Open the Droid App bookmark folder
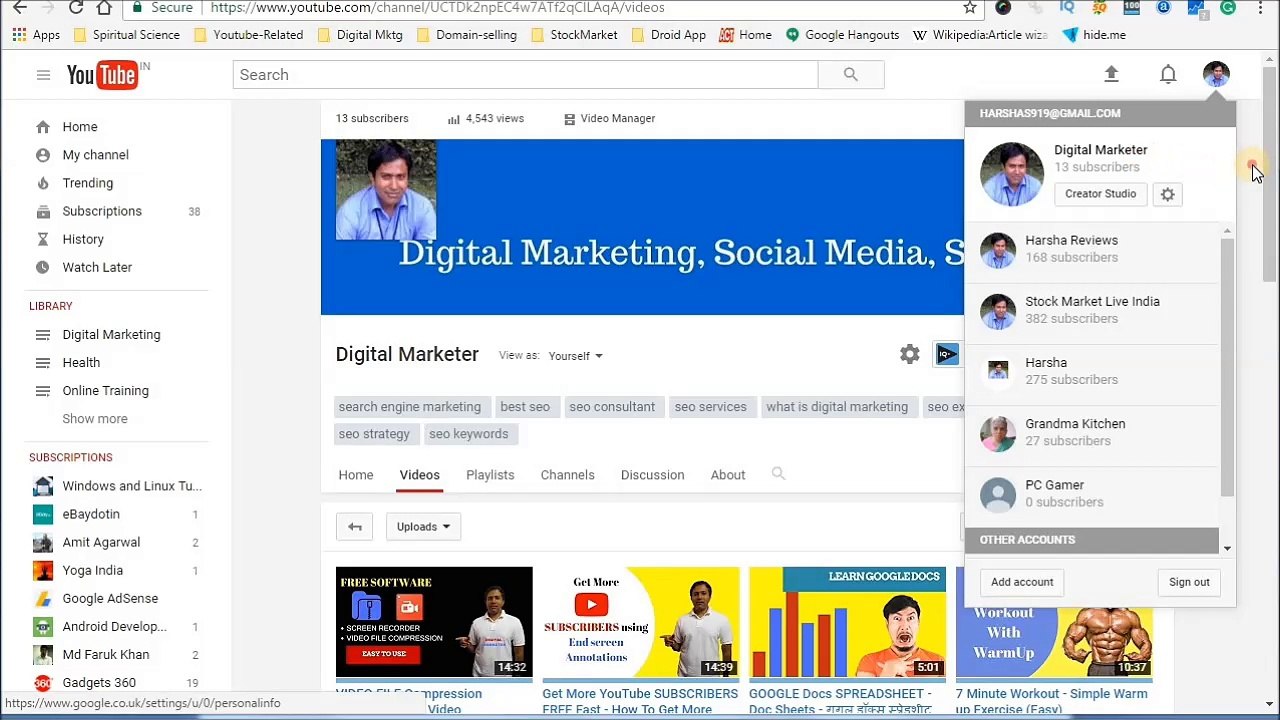Viewport: 1280px width, 720px height. click(668, 35)
